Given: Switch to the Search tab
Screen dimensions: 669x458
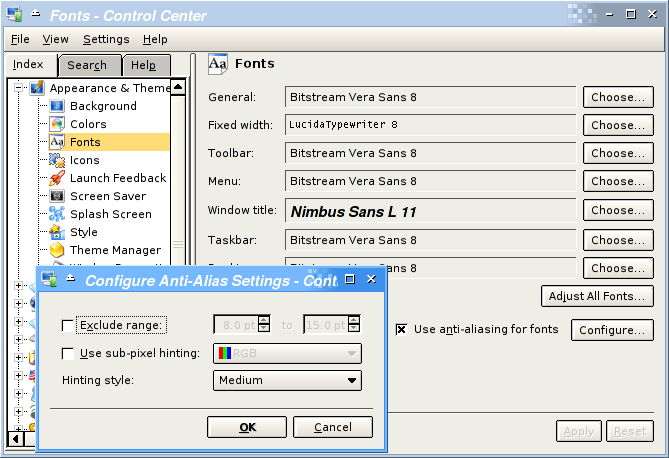Looking at the screenshot, I should coord(87,65).
